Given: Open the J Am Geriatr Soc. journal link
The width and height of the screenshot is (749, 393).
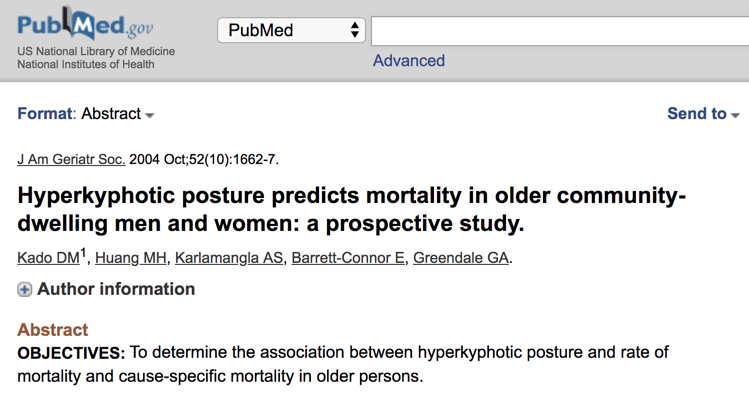Looking at the screenshot, I should pos(71,159).
